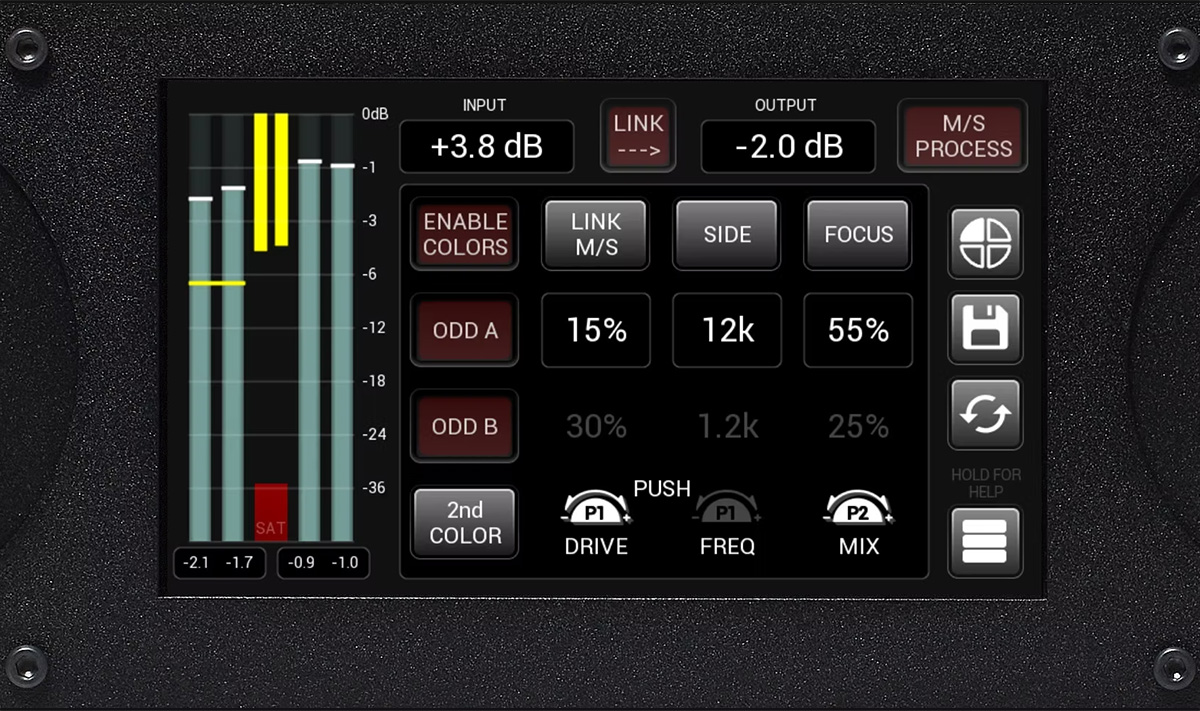Screen dimensions: 1200x711
Task: Toggle the FOCUS button
Action: 858,234
